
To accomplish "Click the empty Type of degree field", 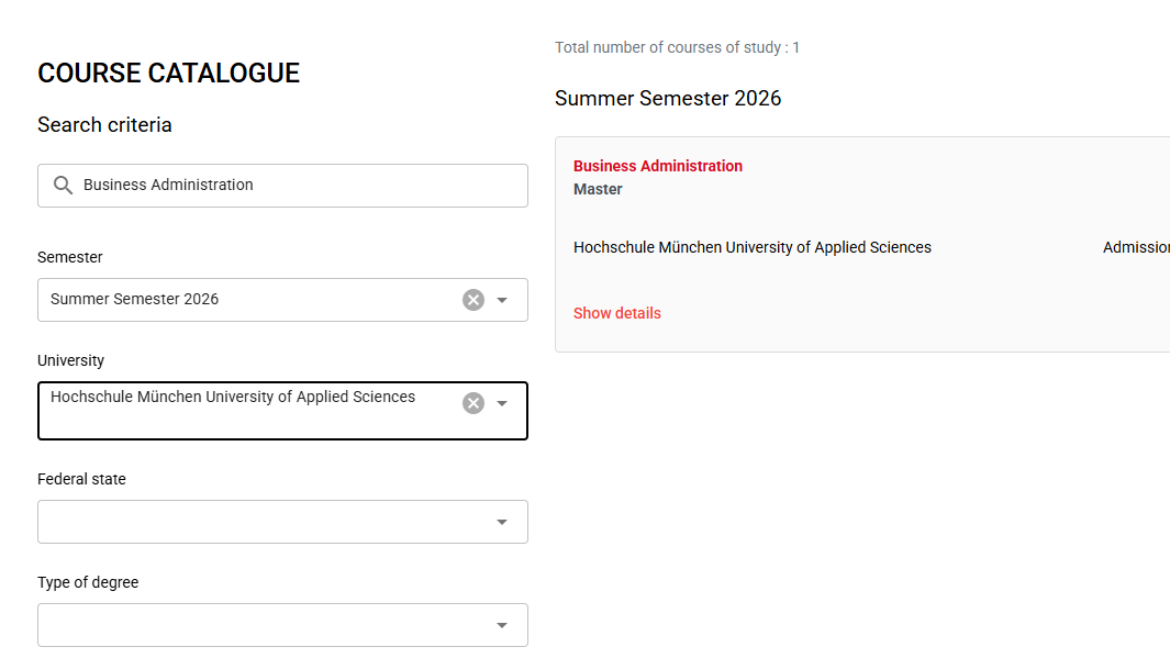I will click(x=260, y=625).
